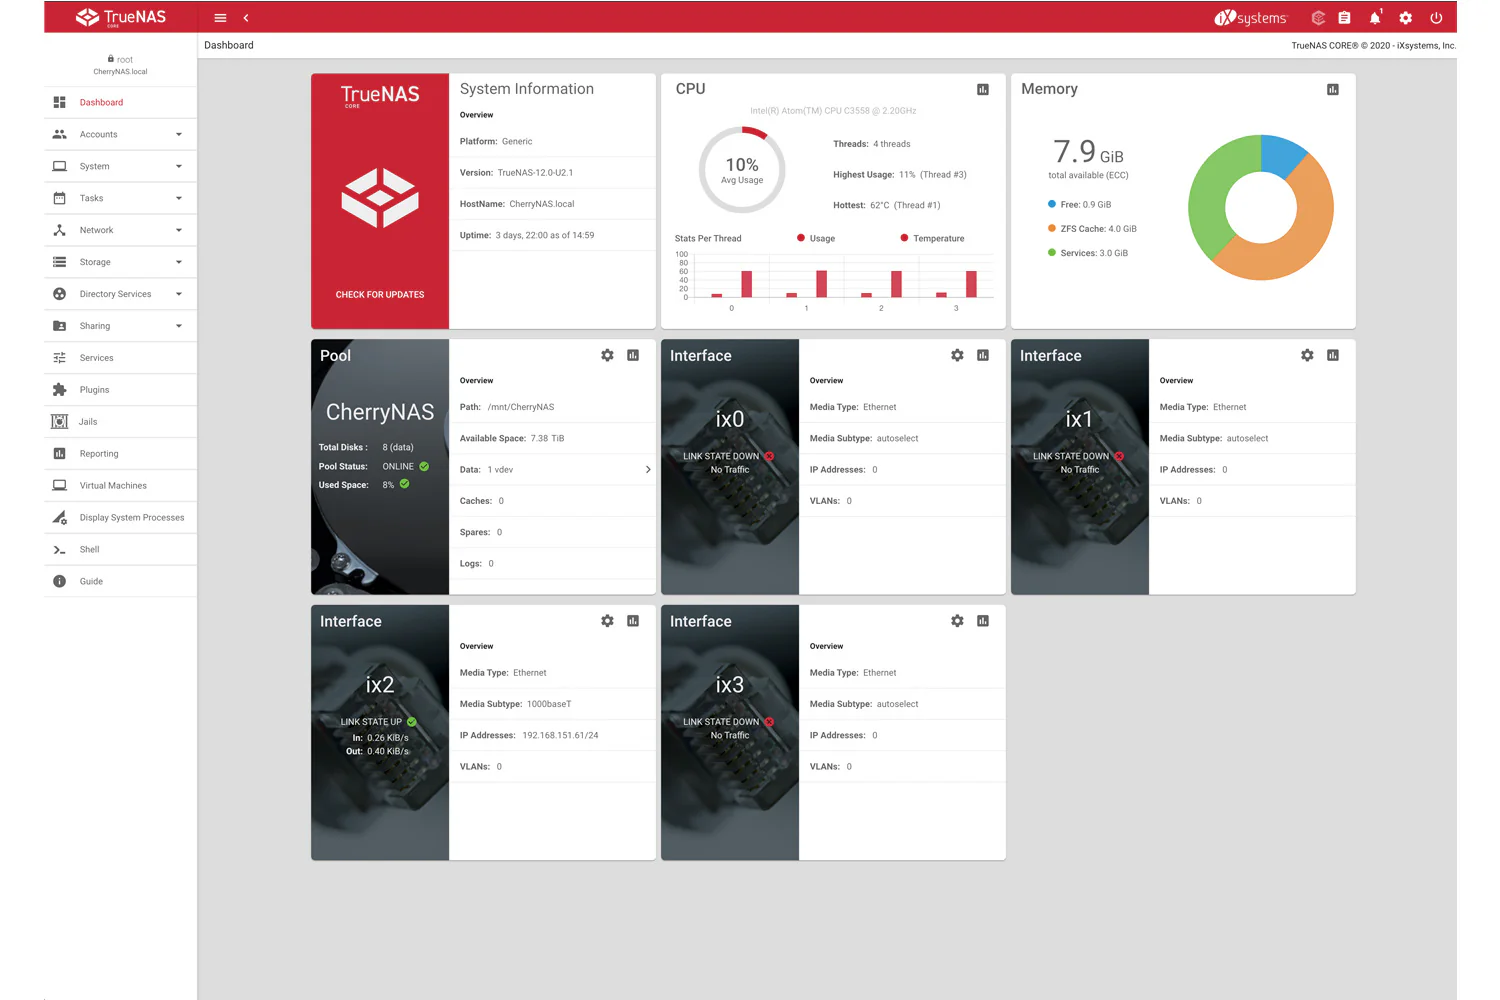Open CherryNAS pool settings gear
Viewport: 1500px width, 1000px height.
click(x=607, y=355)
